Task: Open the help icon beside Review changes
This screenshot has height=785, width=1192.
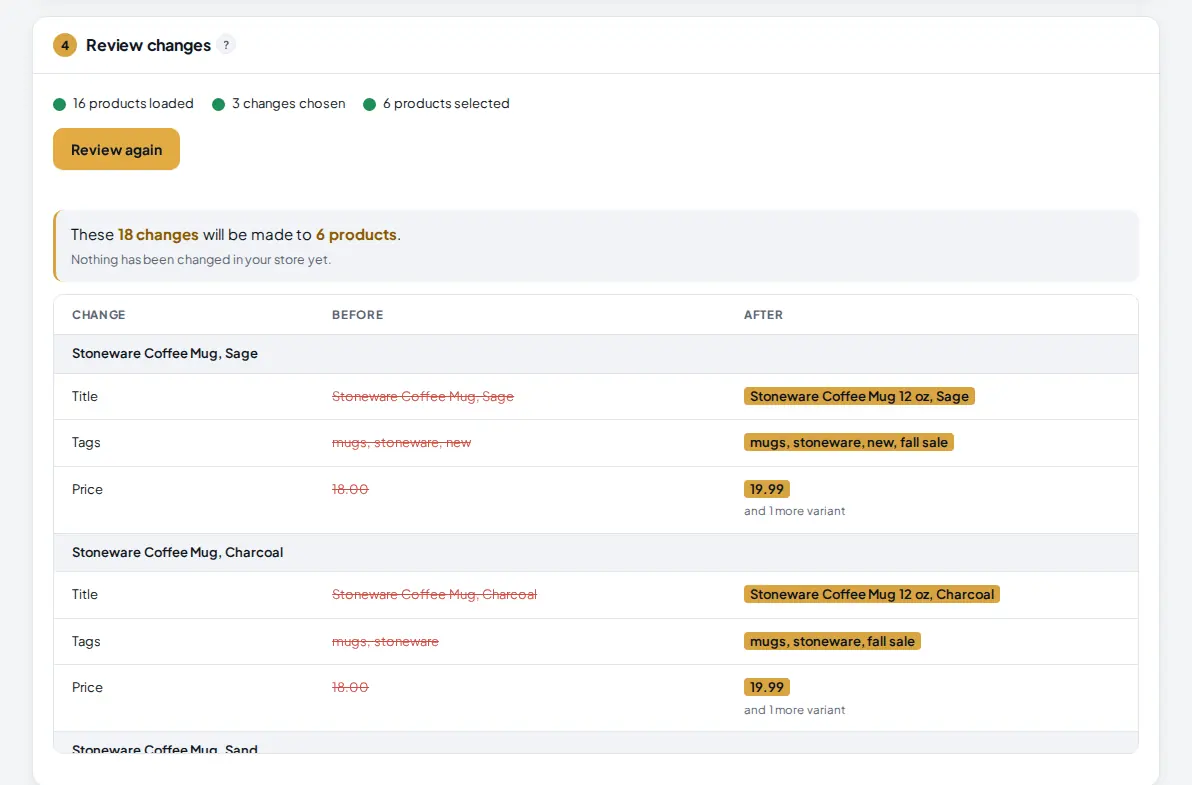Action: tap(226, 45)
